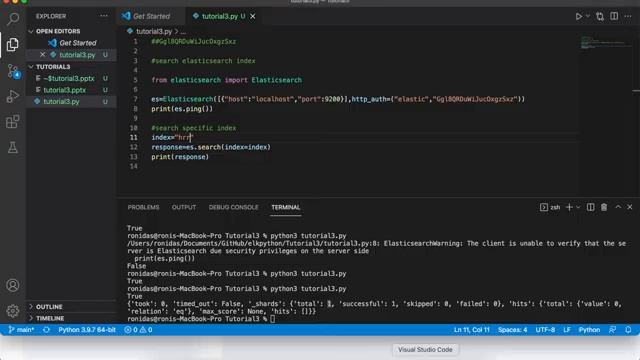Change end of line via LF
640x360 pixels.
click(567, 330)
